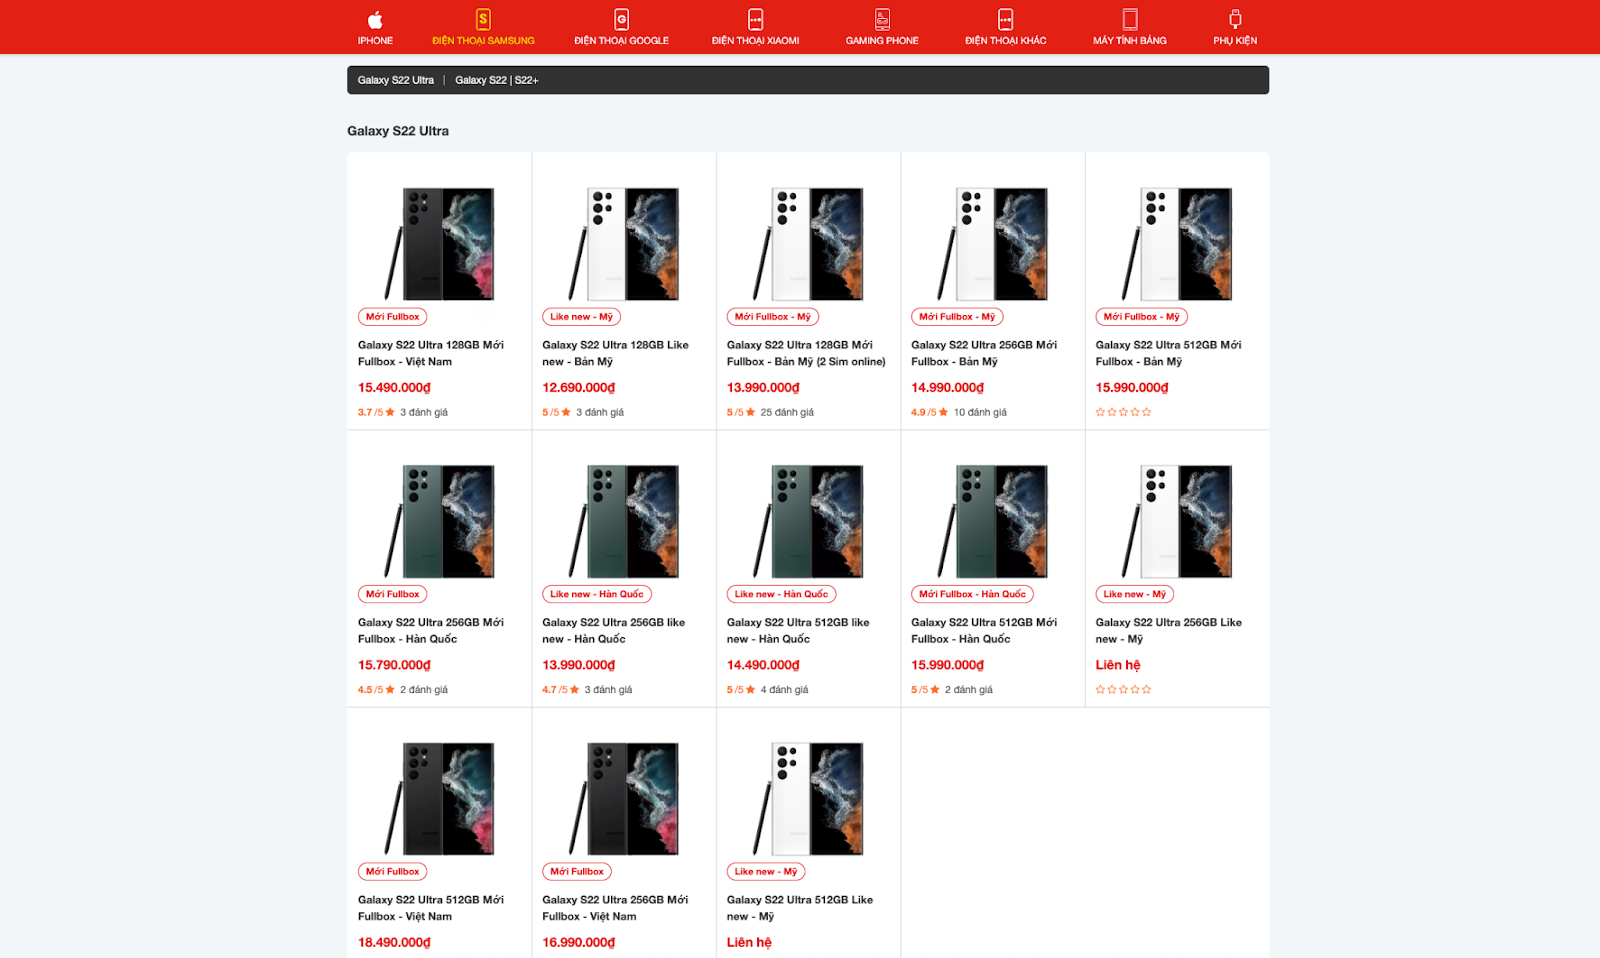Click the 'Galaxy S22 Ultra' section heading
This screenshot has width=1600, height=958.
pos(398,131)
